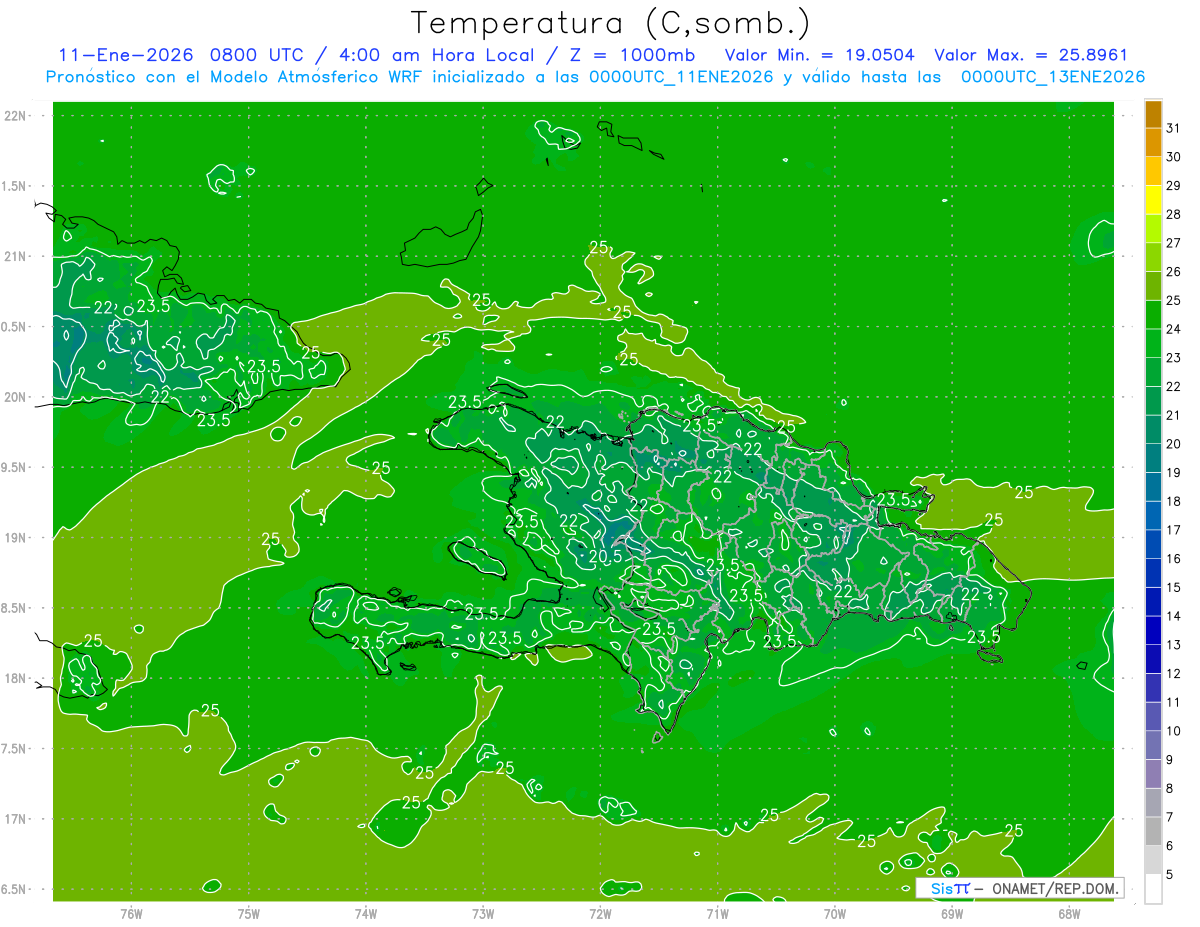Click the color scale label '28'
Image resolution: width=1200 pixels, height=927 pixels.
[1174, 214]
